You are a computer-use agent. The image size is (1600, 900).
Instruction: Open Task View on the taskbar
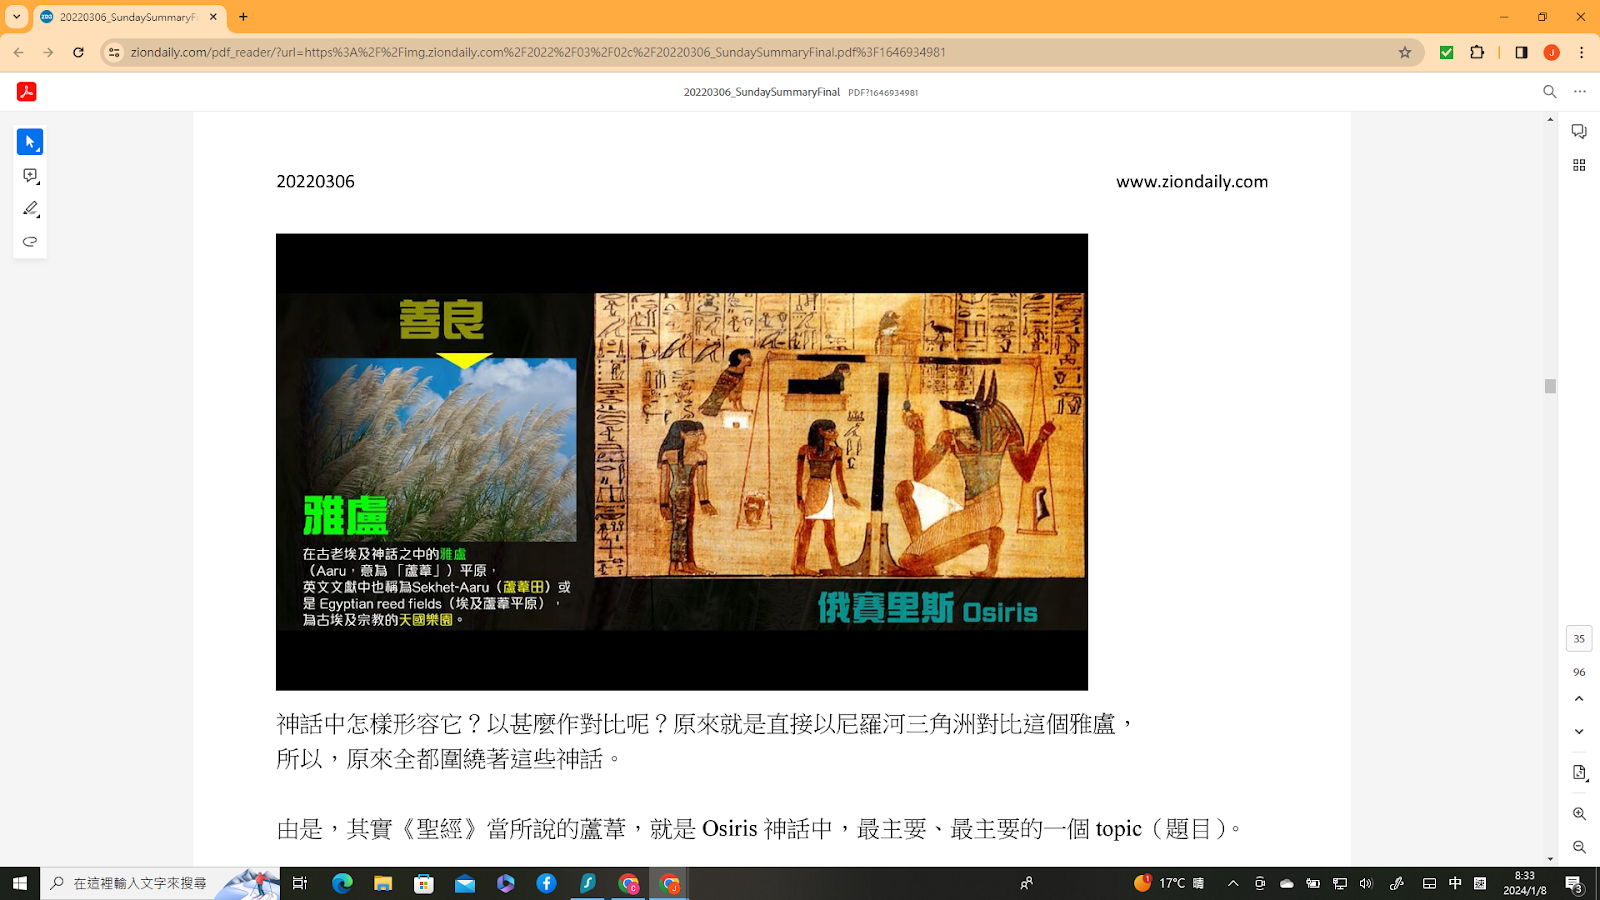click(300, 883)
